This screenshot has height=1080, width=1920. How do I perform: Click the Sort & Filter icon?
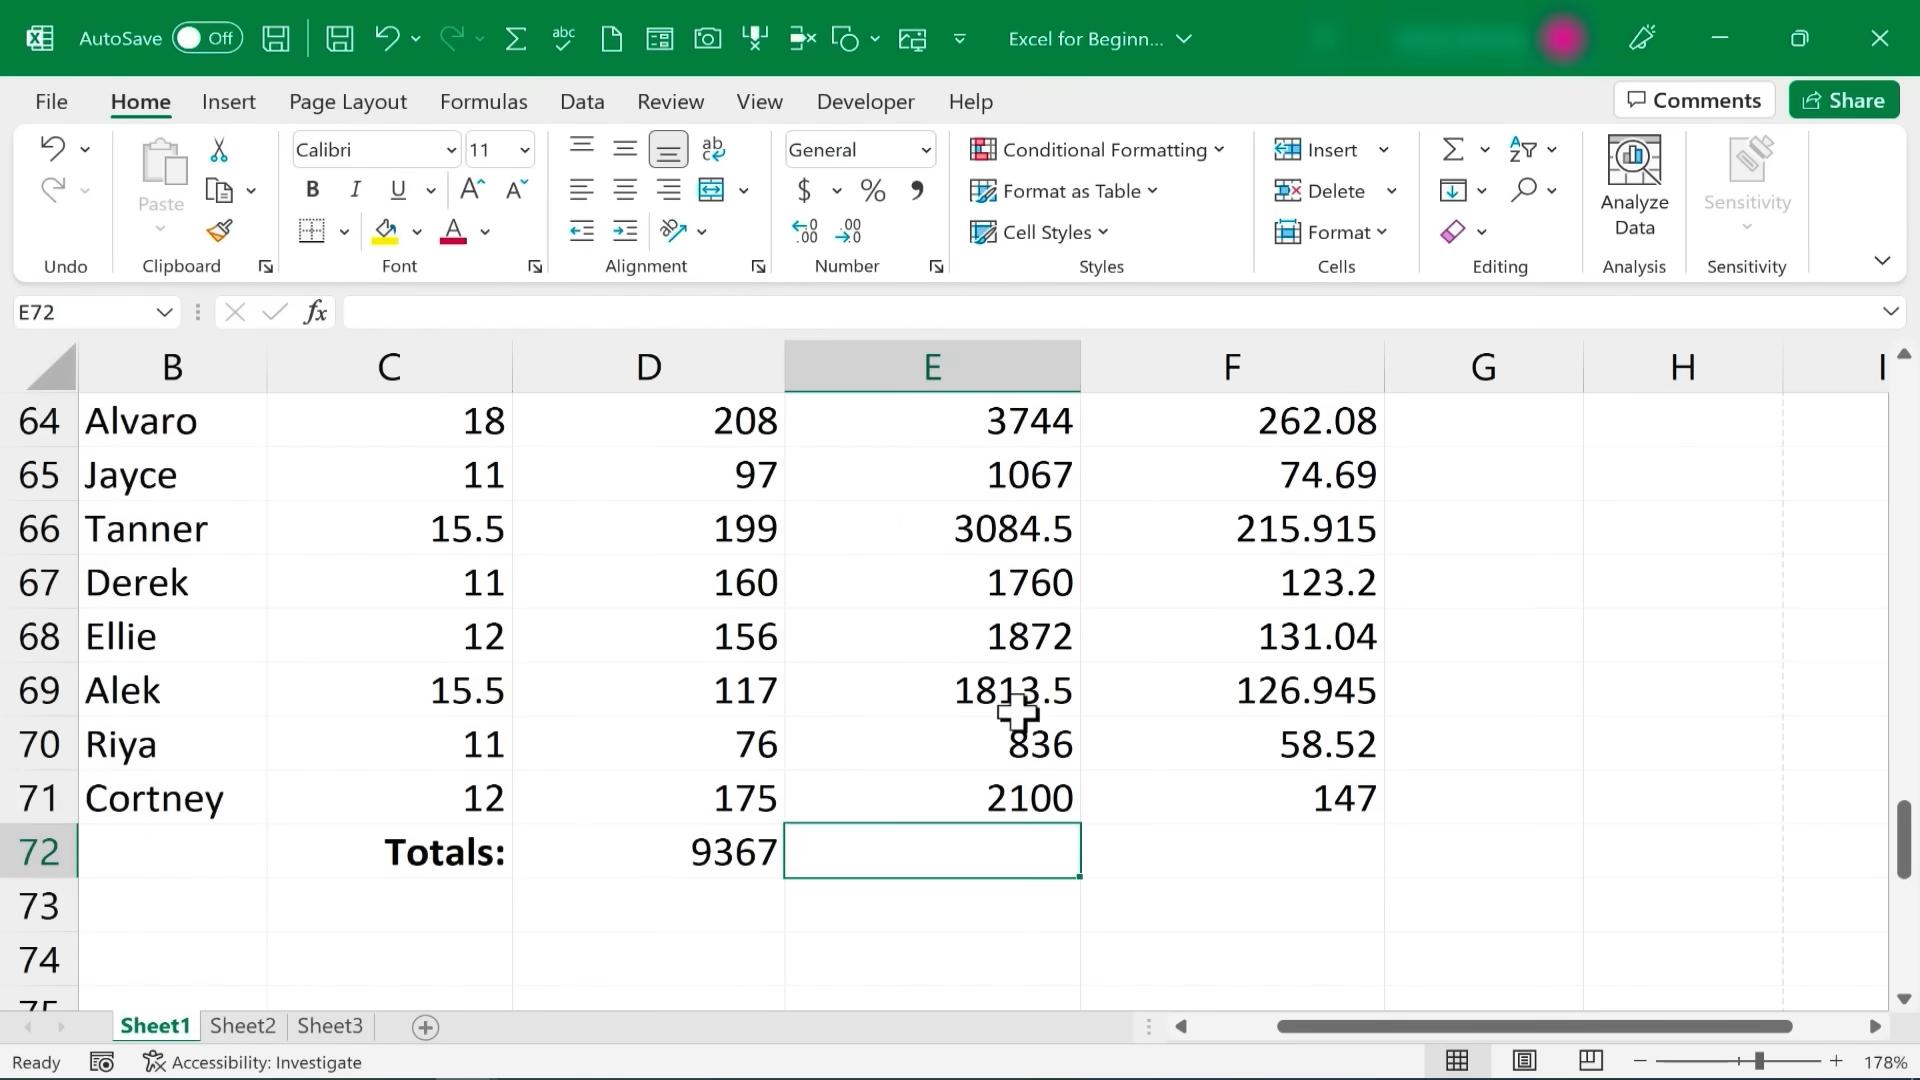pos(1523,149)
